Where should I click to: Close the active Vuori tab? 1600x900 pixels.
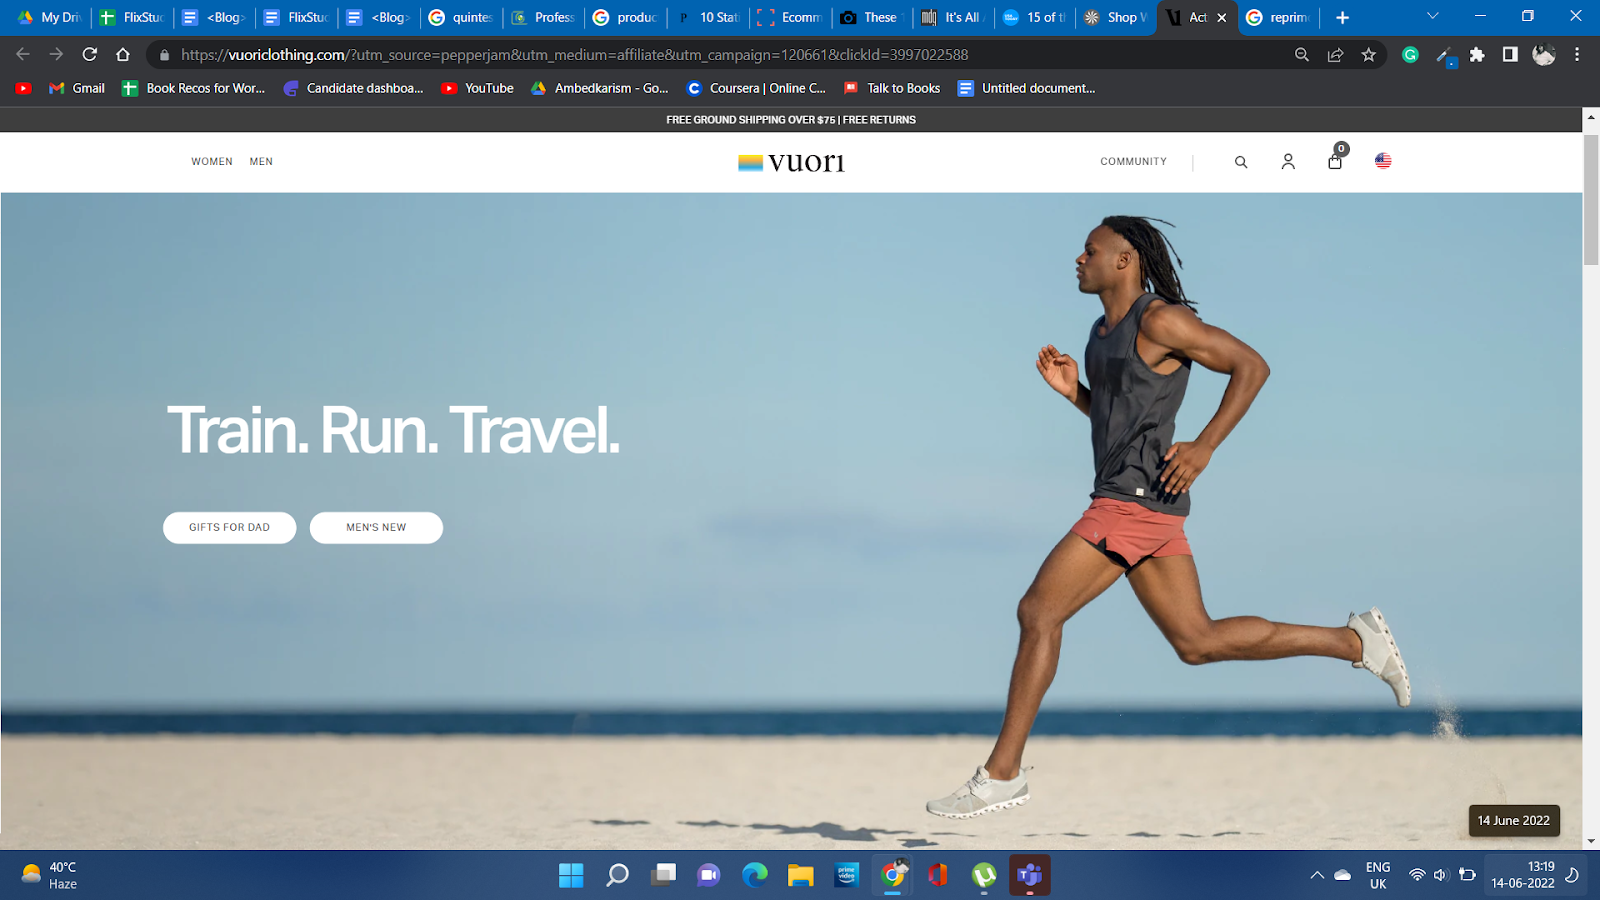tap(1221, 18)
